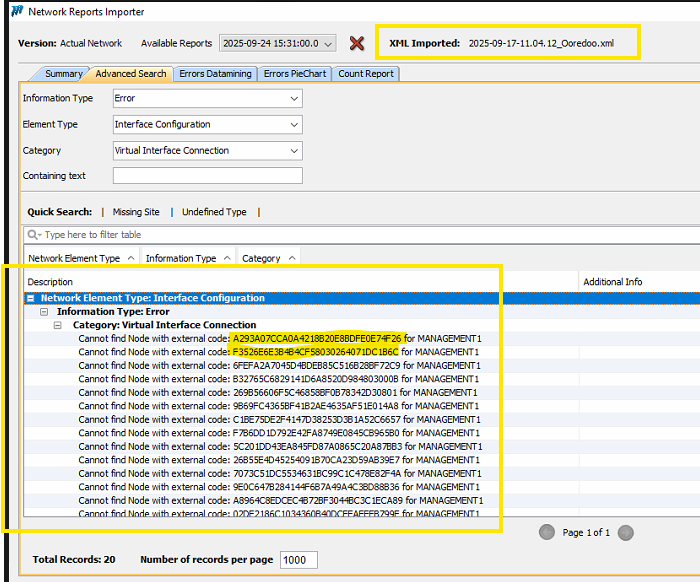700x582 pixels.
Task: Click the search magnifier icon in filter box
Action: point(34,234)
